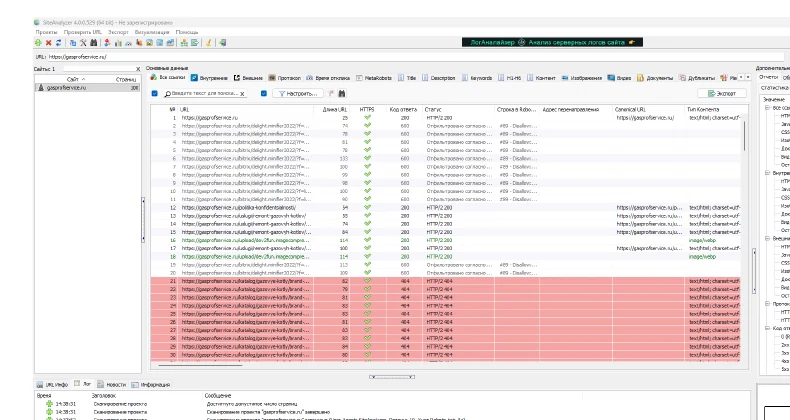790x420 pixels.
Task: Switch to the Контент tab
Action: point(541,78)
